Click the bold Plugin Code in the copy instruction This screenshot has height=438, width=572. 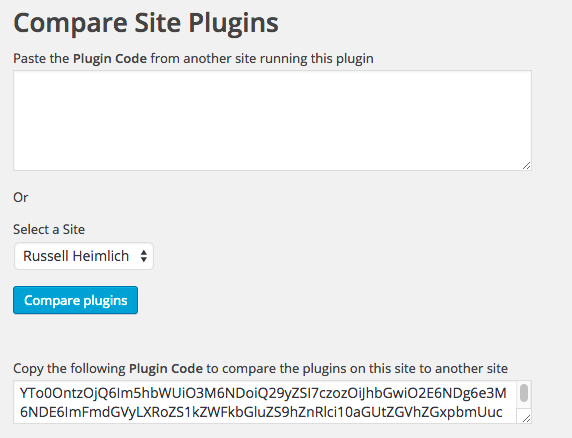[166, 368]
